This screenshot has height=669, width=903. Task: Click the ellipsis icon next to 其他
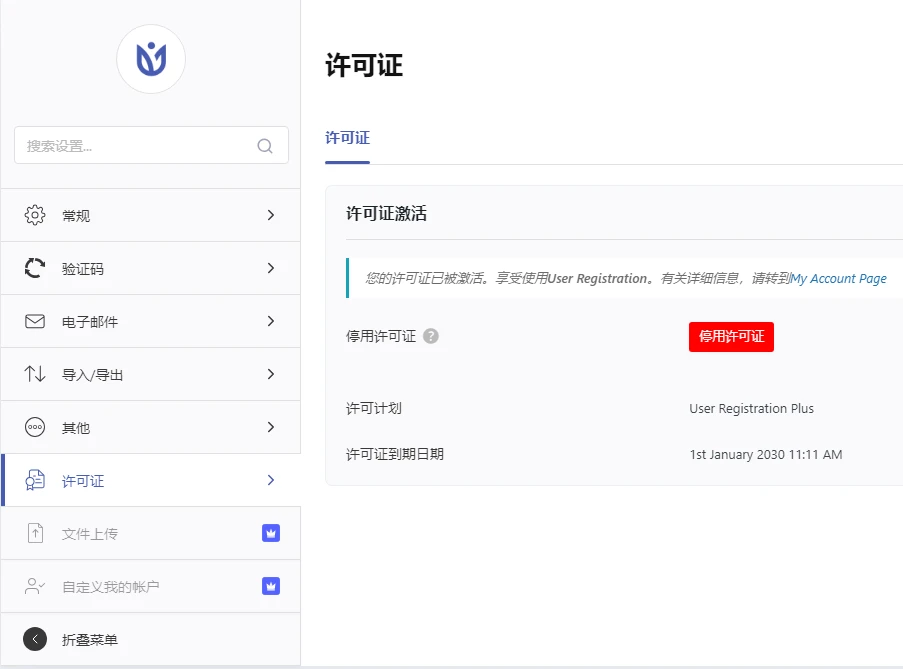[34, 426]
